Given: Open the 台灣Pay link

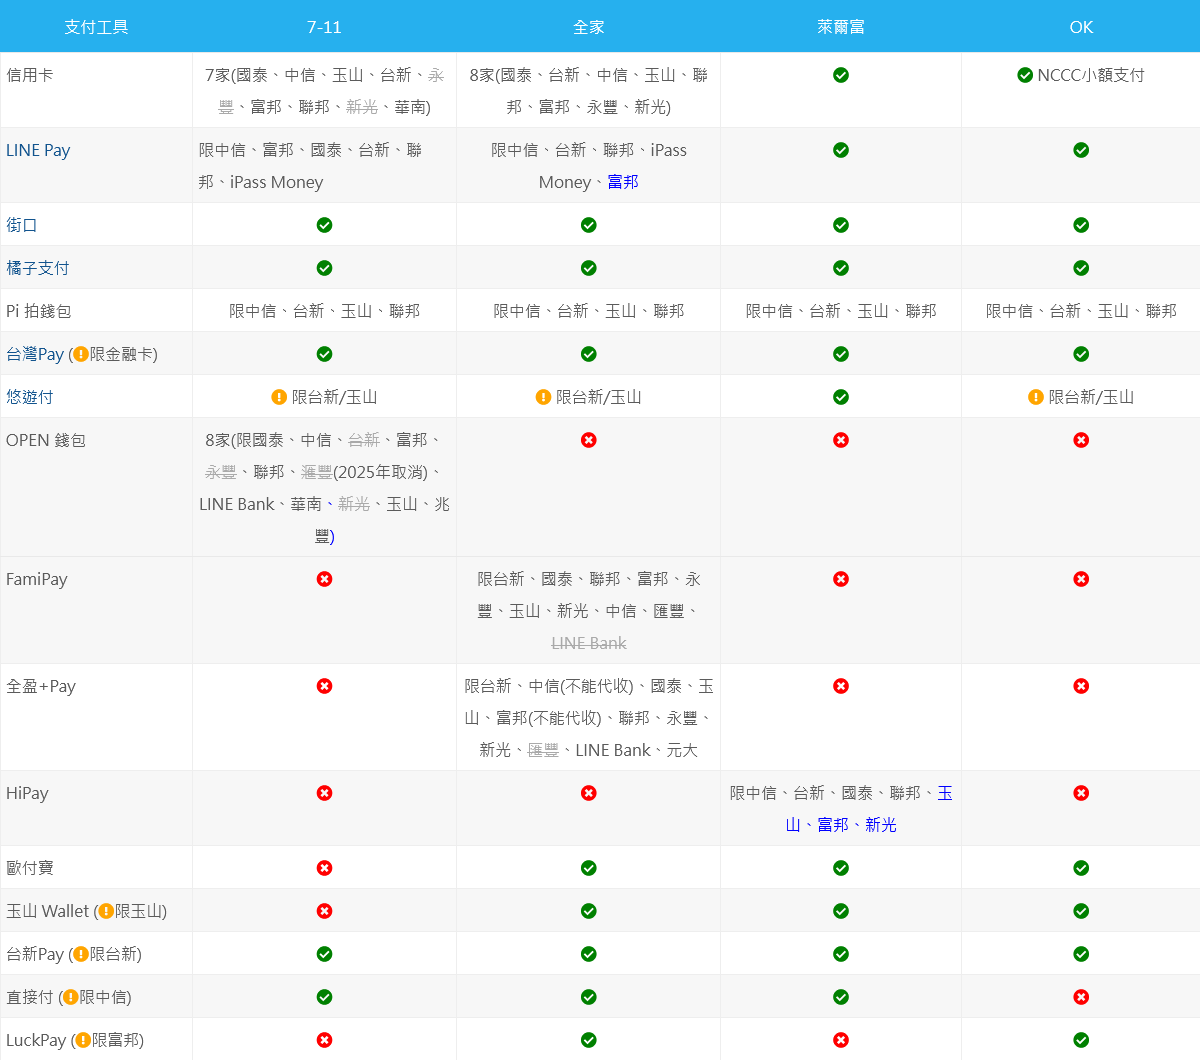Looking at the screenshot, I should pyautogui.click(x=35, y=354).
